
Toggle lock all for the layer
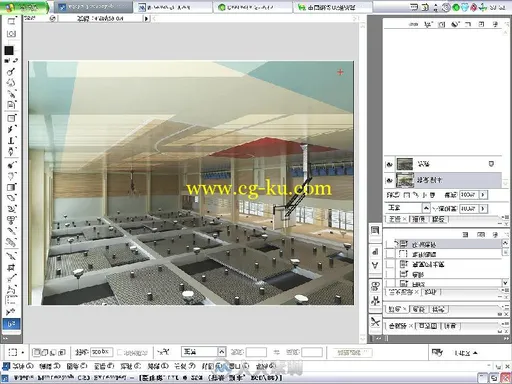point(433,194)
